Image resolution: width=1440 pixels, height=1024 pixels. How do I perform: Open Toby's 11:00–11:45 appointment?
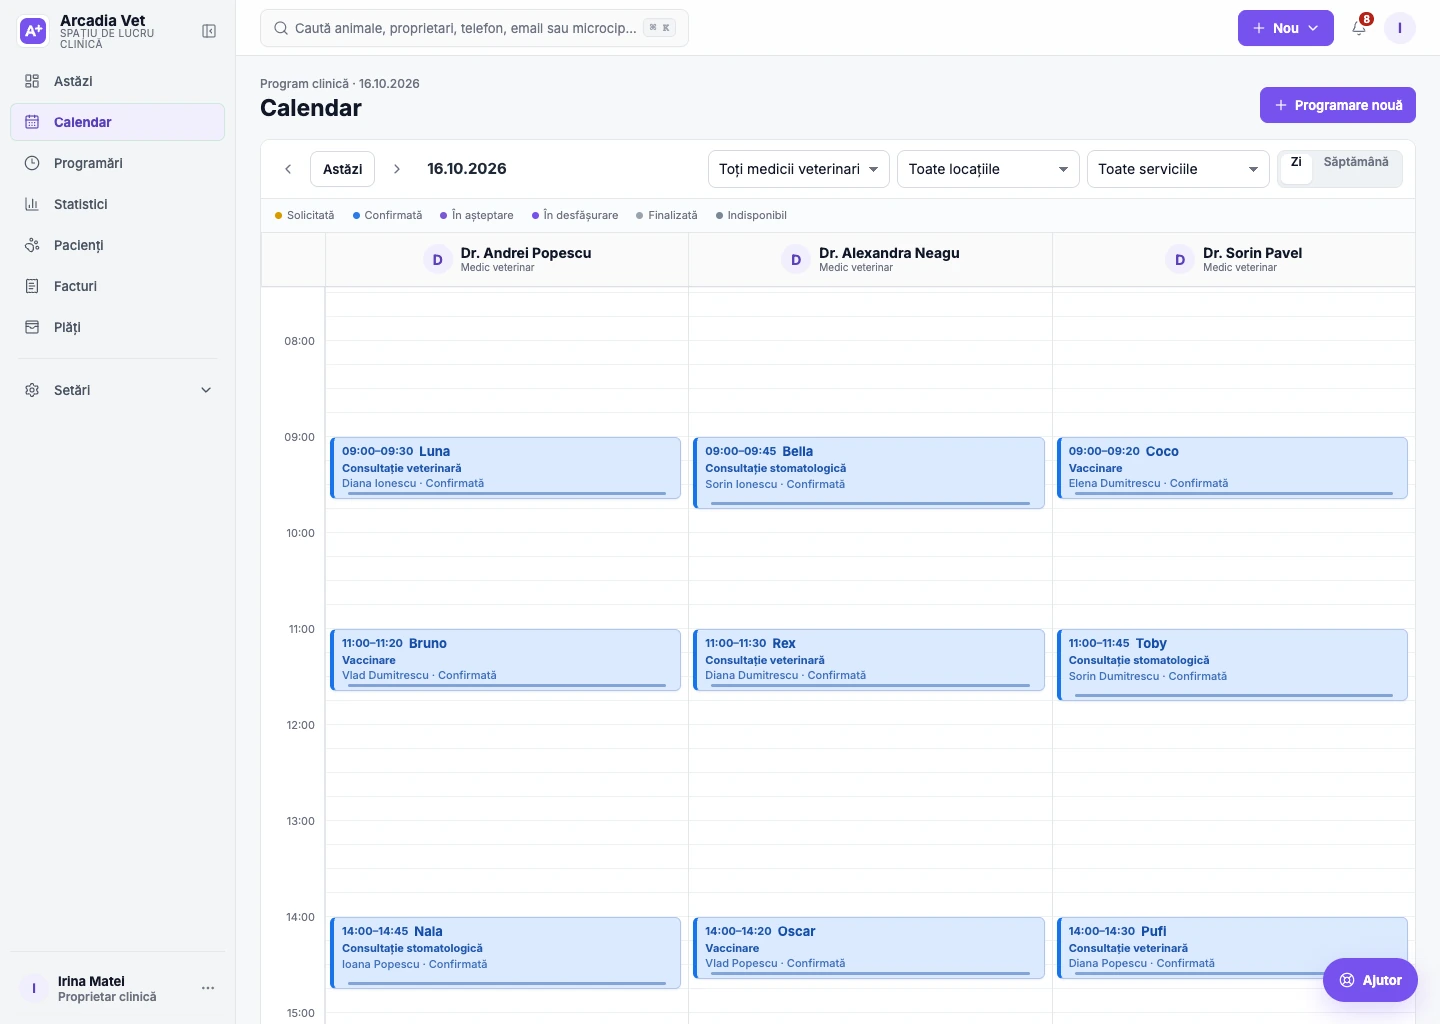pyautogui.click(x=1232, y=665)
